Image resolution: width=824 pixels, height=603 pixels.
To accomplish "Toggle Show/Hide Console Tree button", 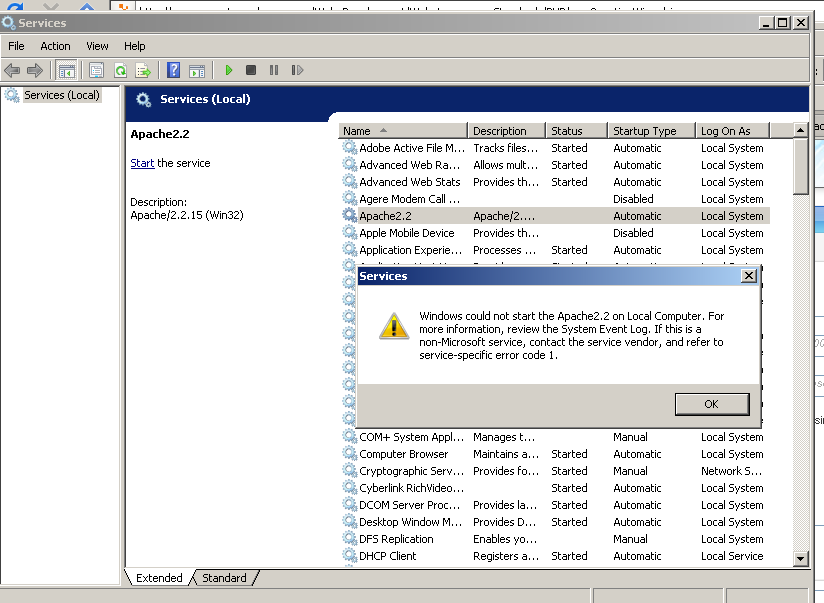I will [x=67, y=70].
